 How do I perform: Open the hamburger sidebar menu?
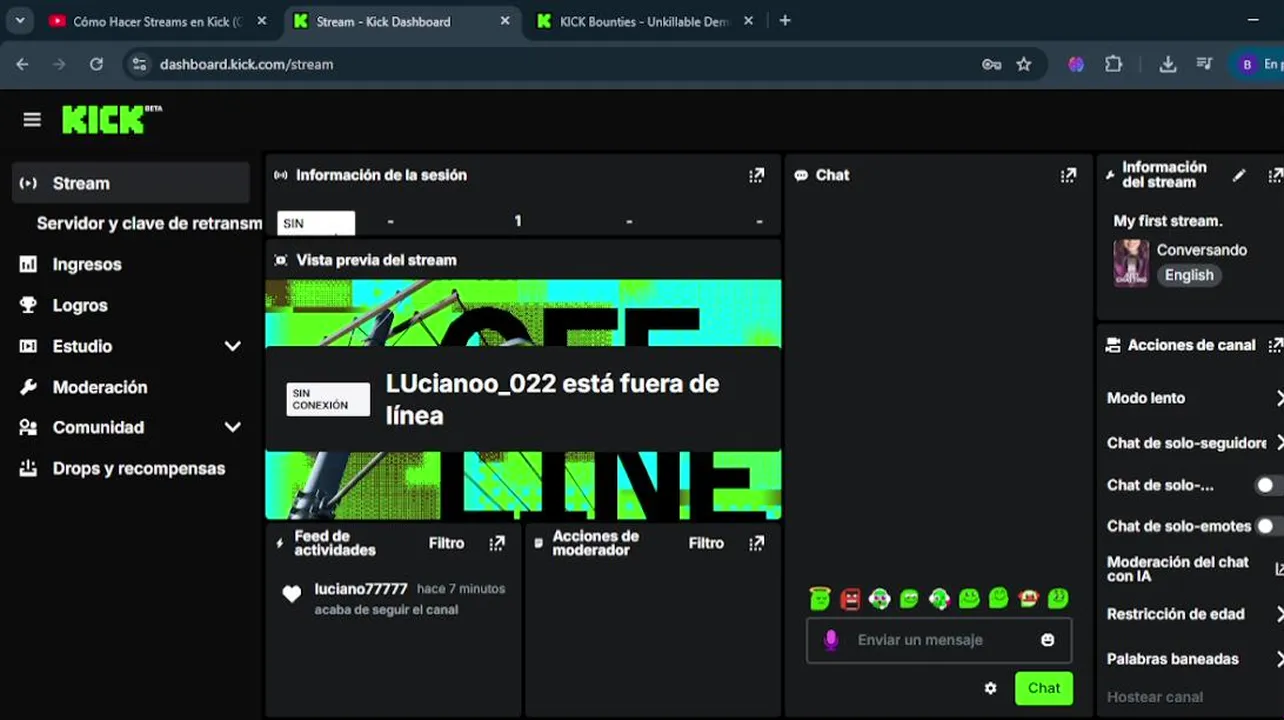pos(32,120)
